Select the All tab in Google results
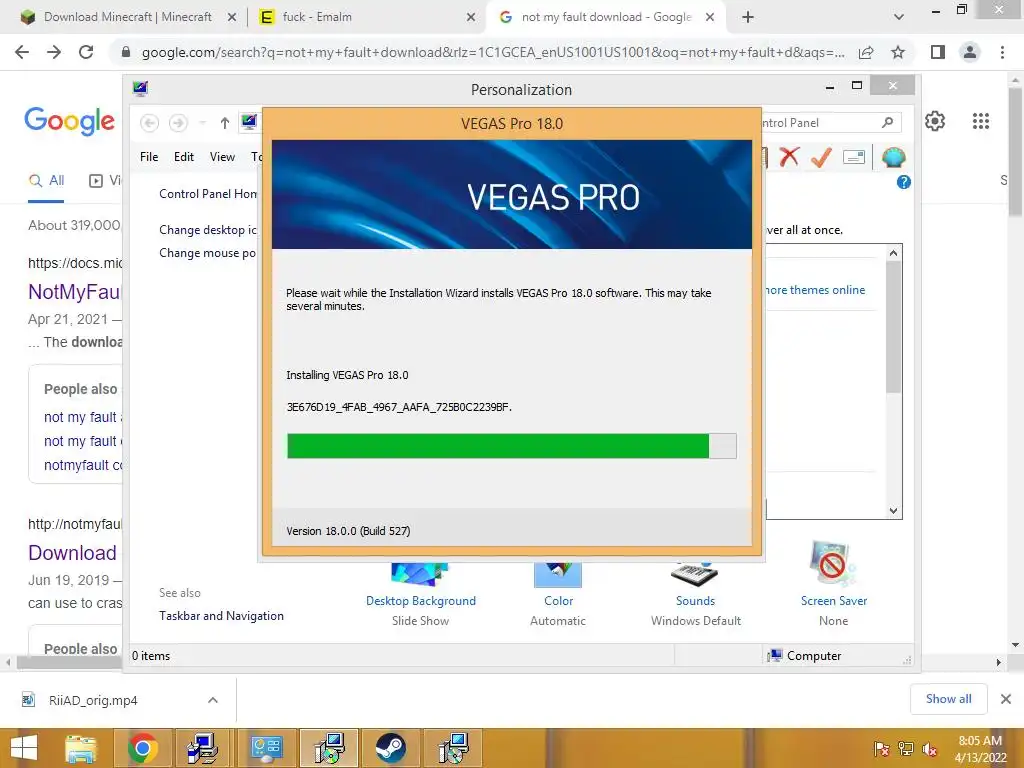Screen dimensions: 1024x768 pyautogui.click(x=46, y=180)
